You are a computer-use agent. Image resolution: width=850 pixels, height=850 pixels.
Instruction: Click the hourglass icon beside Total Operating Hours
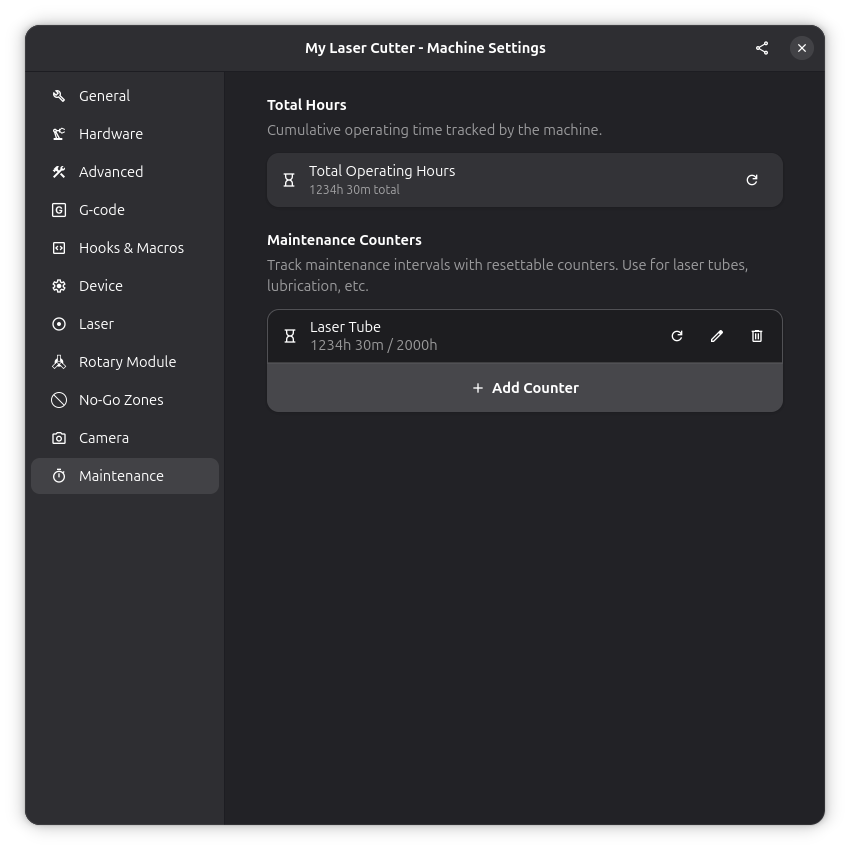[289, 180]
